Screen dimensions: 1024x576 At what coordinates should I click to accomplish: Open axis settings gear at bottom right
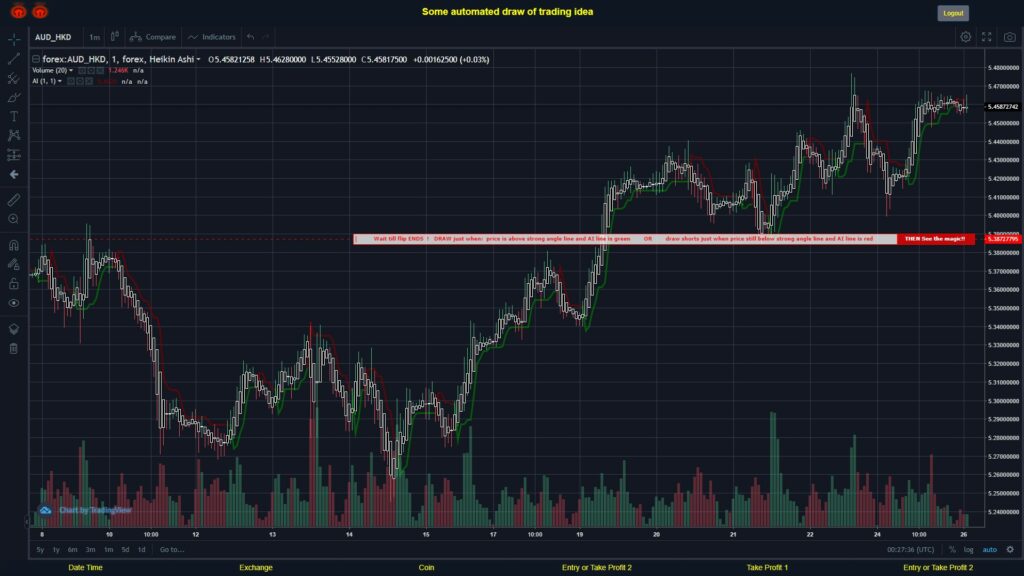click(1010, 549)
